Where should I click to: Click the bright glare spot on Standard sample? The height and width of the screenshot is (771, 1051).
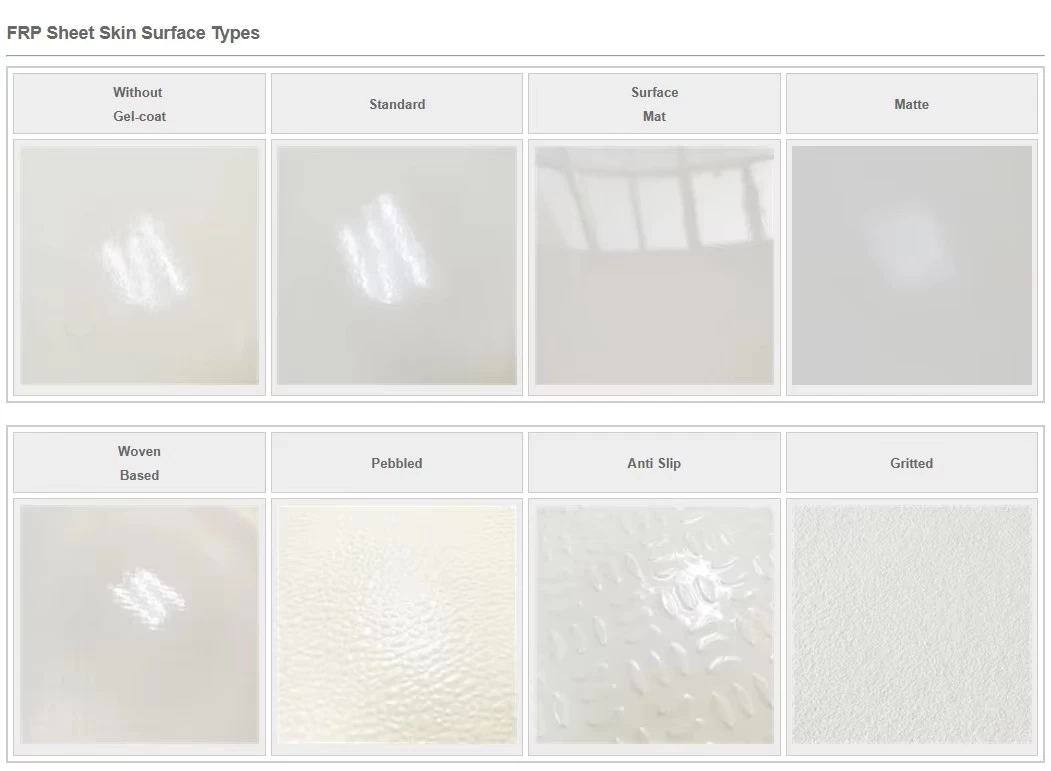click(383, 249)
